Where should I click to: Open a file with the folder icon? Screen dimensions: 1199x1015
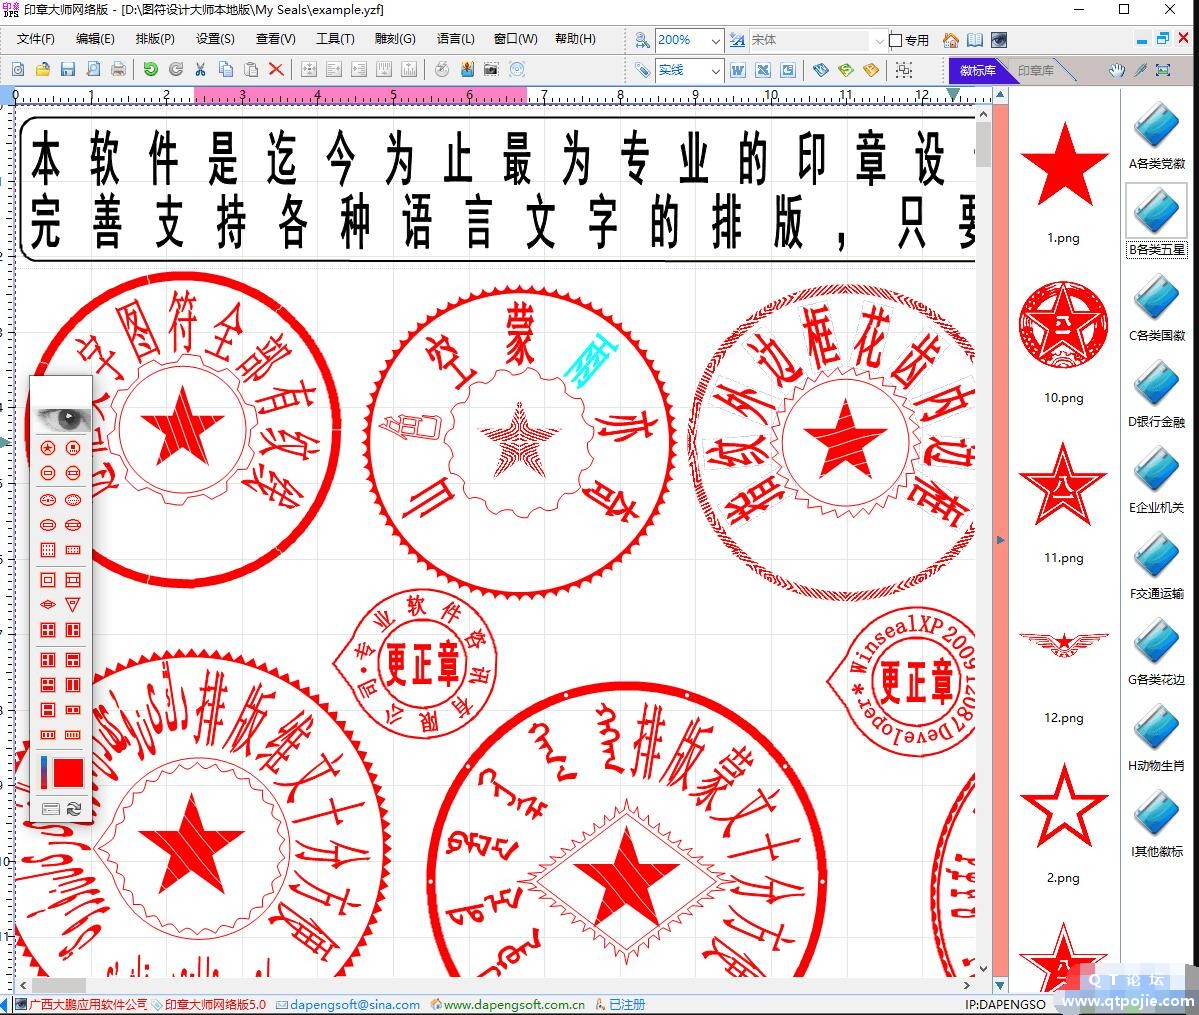click(43, 70)
